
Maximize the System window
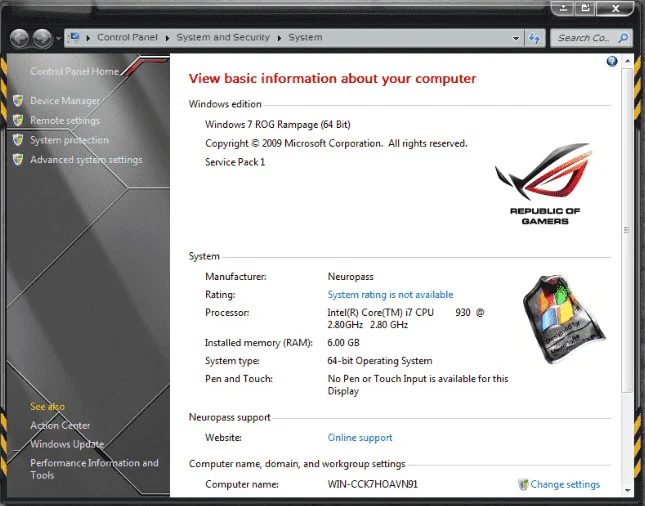tap(585, 8)
